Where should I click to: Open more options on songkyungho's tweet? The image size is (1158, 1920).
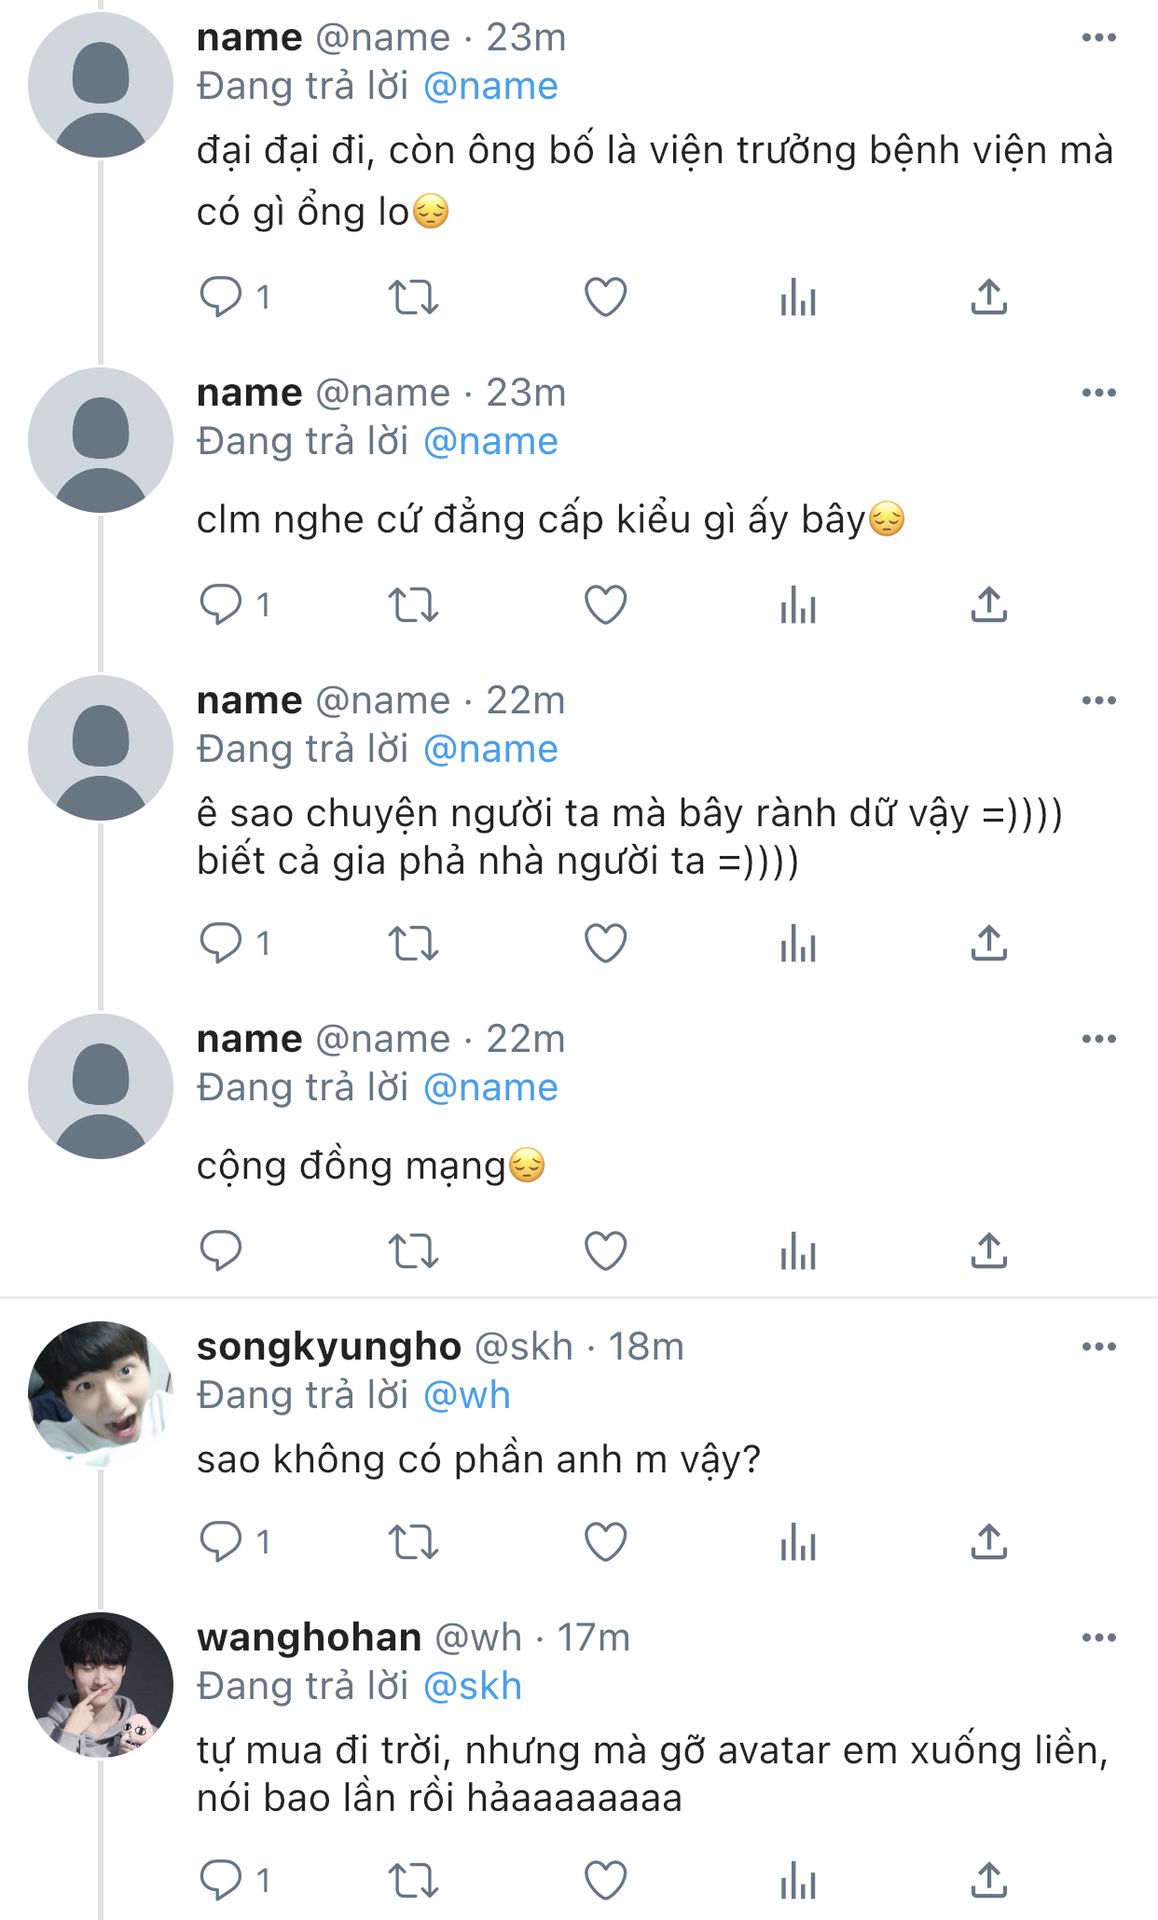(1099, 1347)
